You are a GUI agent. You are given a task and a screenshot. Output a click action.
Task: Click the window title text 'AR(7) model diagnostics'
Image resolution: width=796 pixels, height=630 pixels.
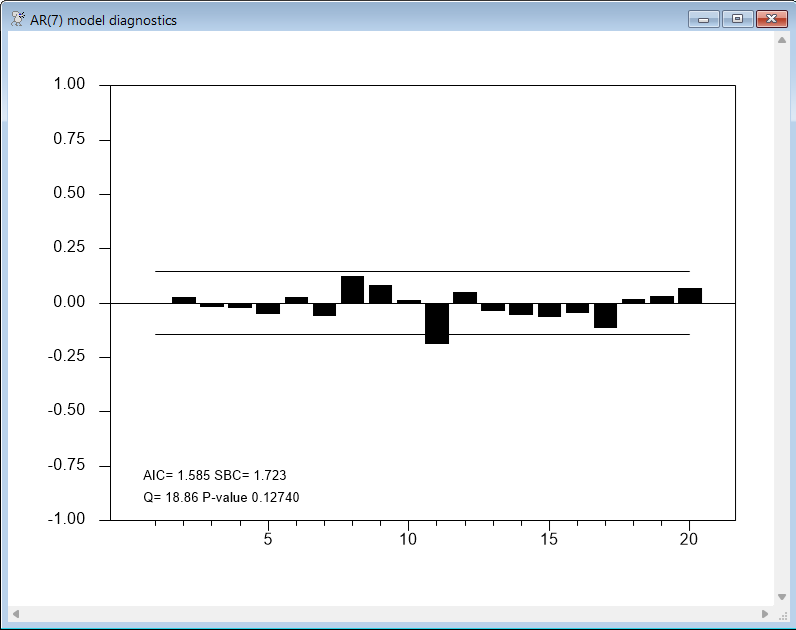[x=104, y=20]
